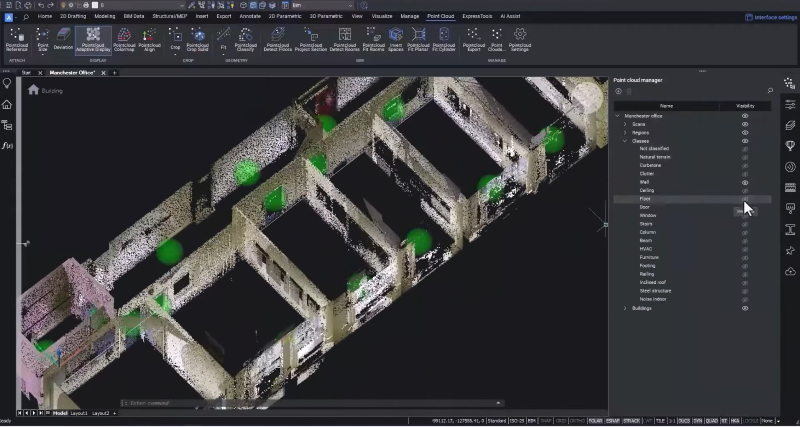
Task: Click the Pointcloud Crop Solid tool
Action: [198, 40]
